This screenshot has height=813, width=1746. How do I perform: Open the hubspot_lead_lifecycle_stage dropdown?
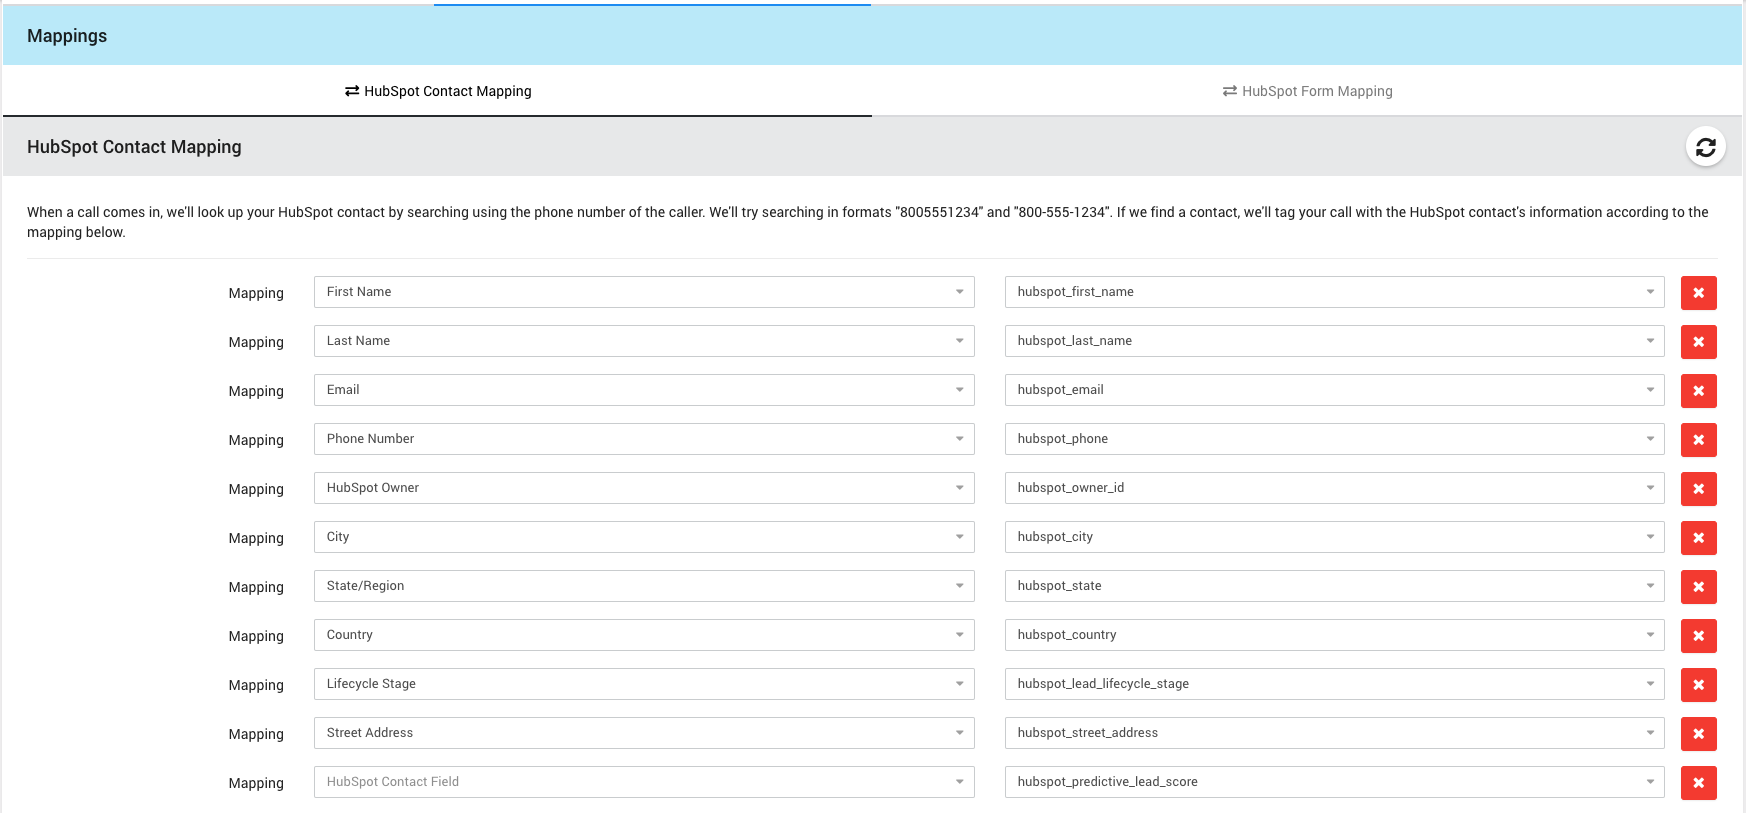(x=1334, y=684)
